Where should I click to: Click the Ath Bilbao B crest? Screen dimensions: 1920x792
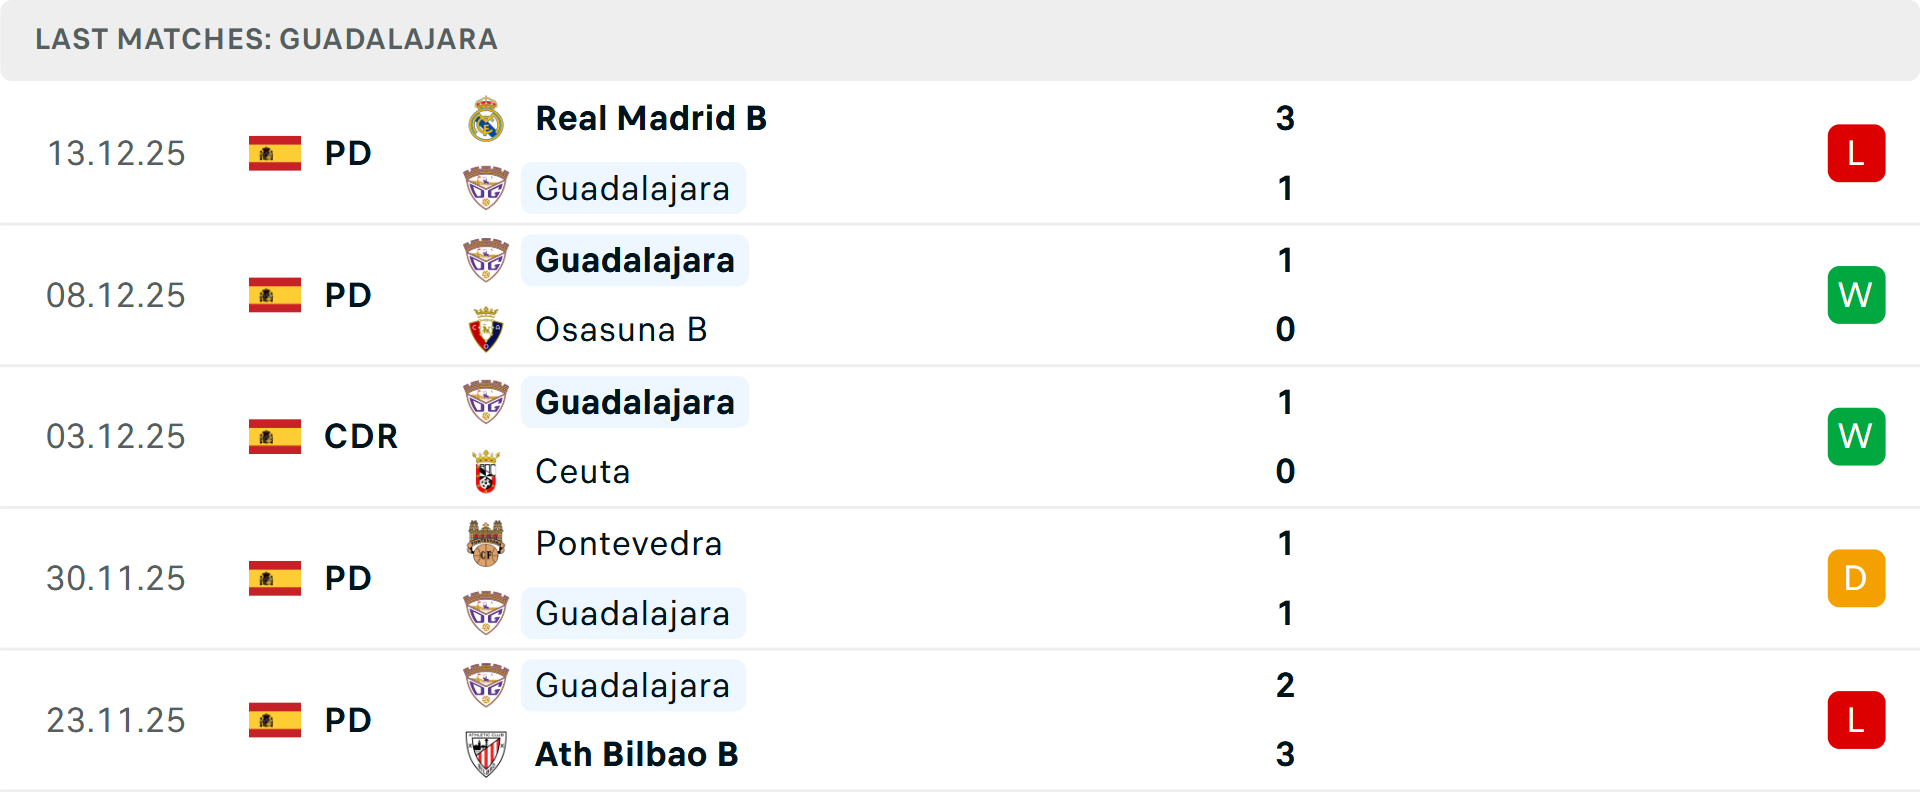pos(486,755)
